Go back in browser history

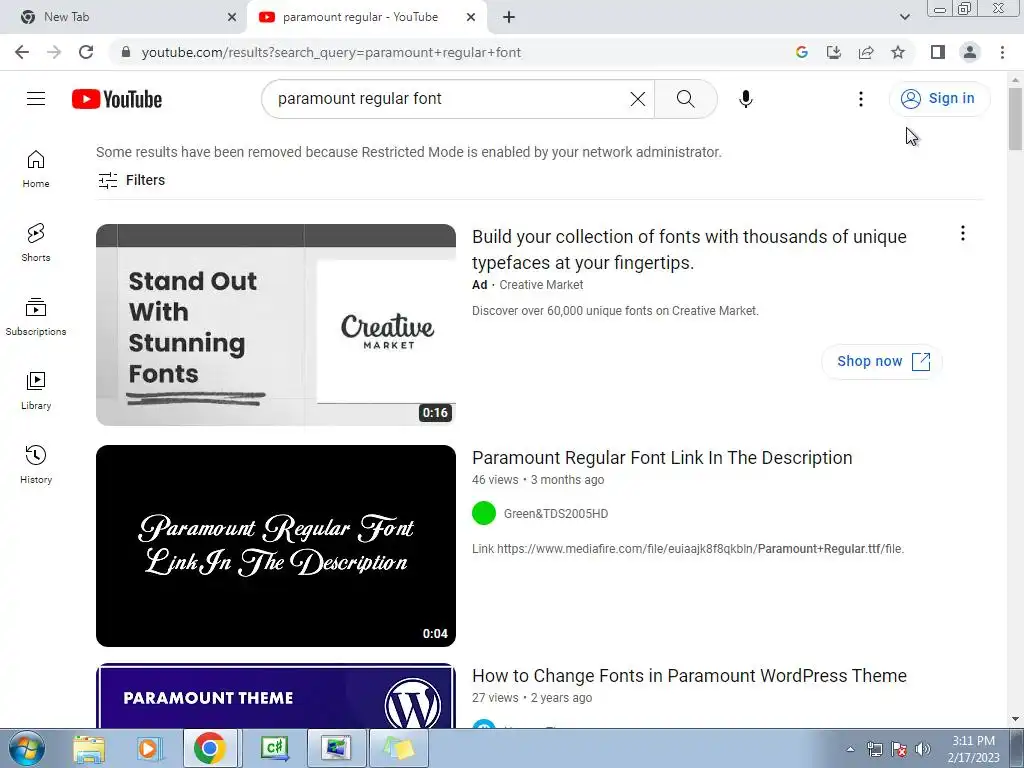22,52
